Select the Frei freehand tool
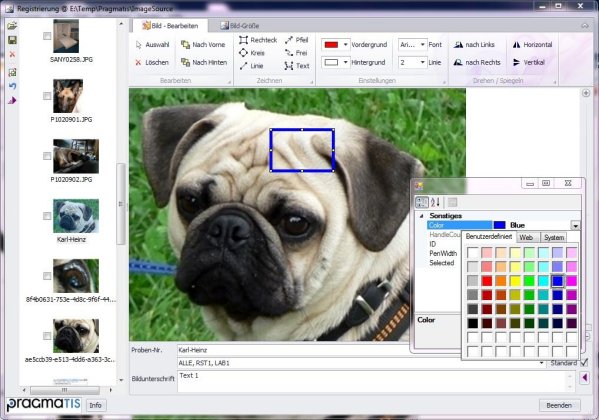 [x=296, y=53]
